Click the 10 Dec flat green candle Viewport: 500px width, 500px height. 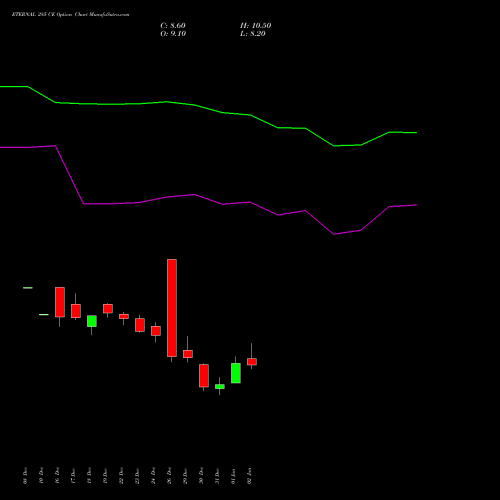pyautogui.click(x=44, y=314)
